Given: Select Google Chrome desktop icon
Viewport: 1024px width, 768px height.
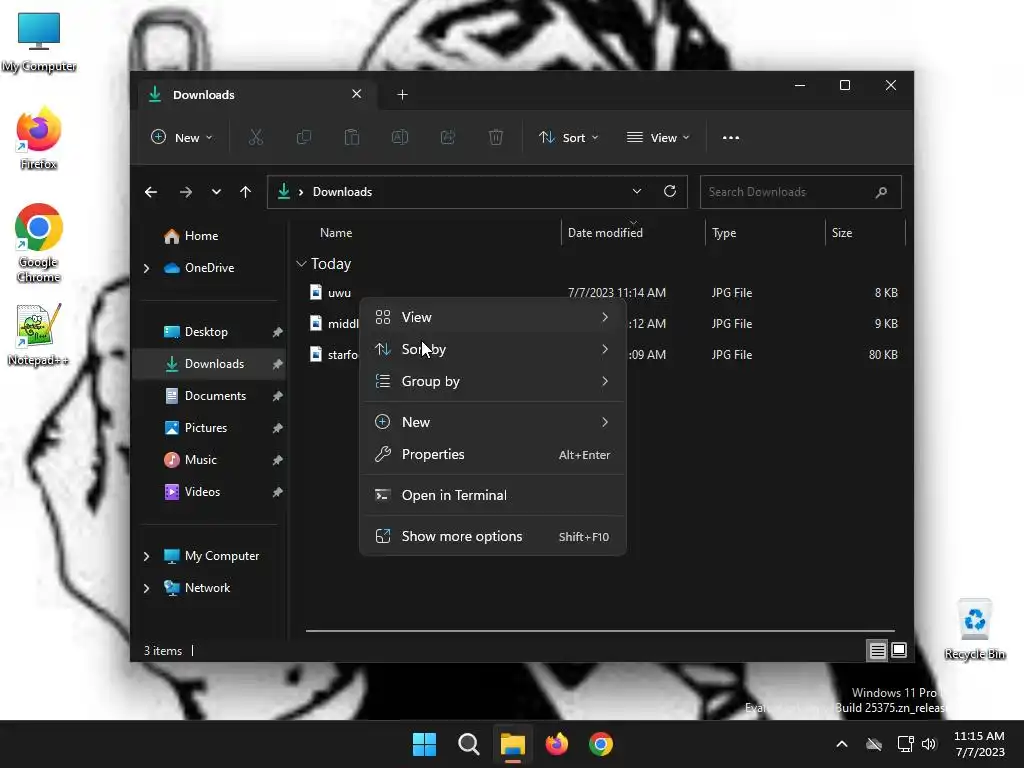Looking at the screenshot, I should 39,243.
